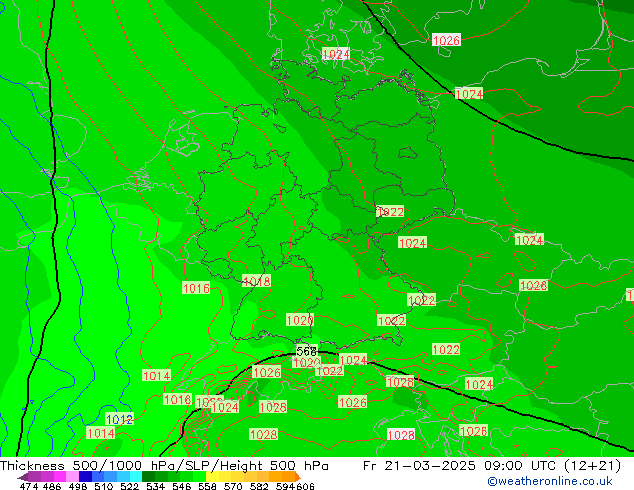
Task: Click the 594 legend value
Action: (285, 486)
